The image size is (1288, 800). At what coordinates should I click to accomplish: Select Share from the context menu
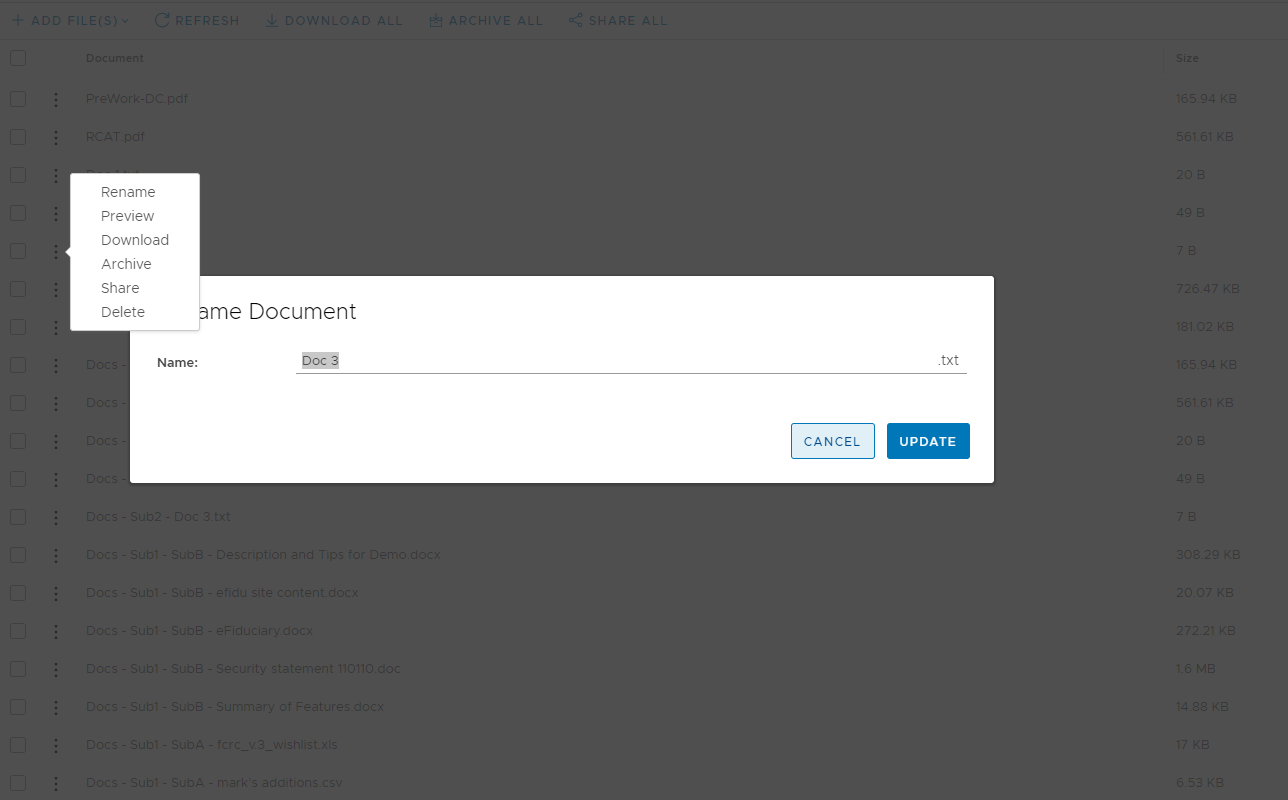[x=119, y=287]
